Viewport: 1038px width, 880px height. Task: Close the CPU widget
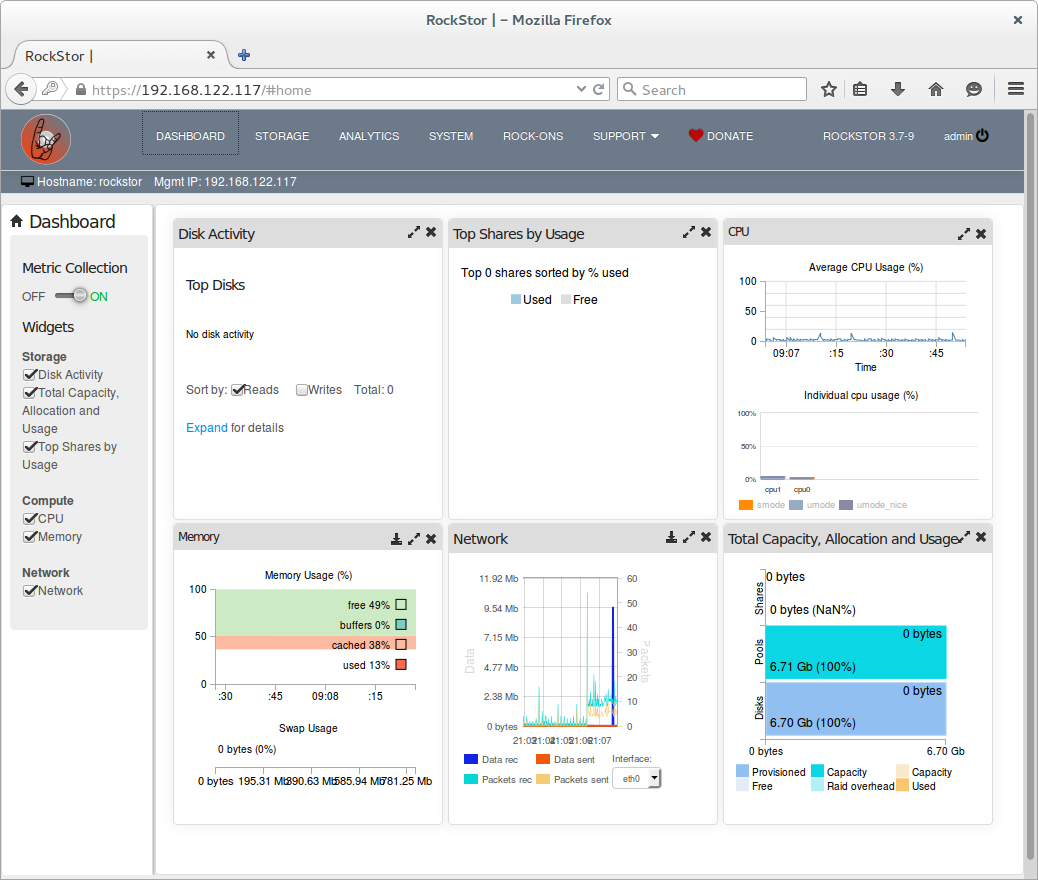[x=981, y=234]
